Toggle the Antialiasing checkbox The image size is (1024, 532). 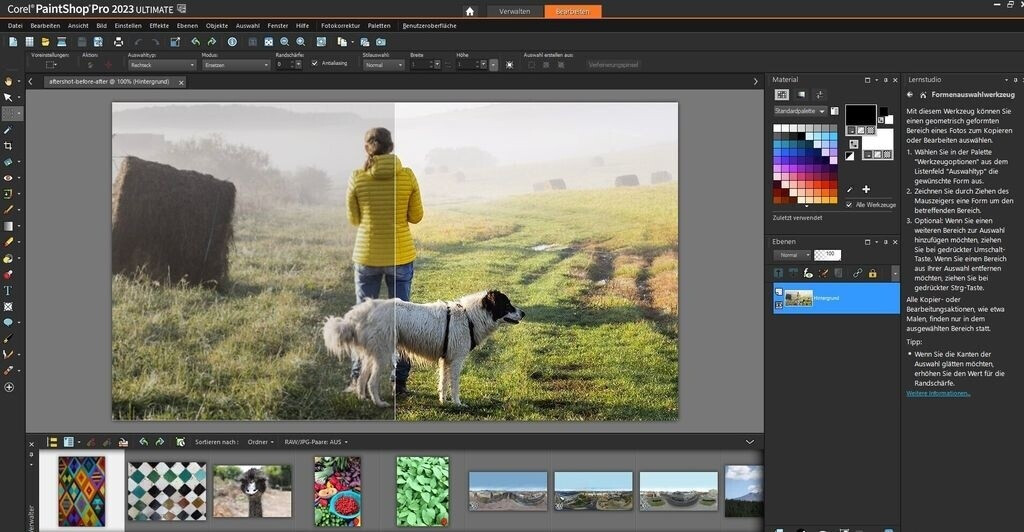[315, 64]
